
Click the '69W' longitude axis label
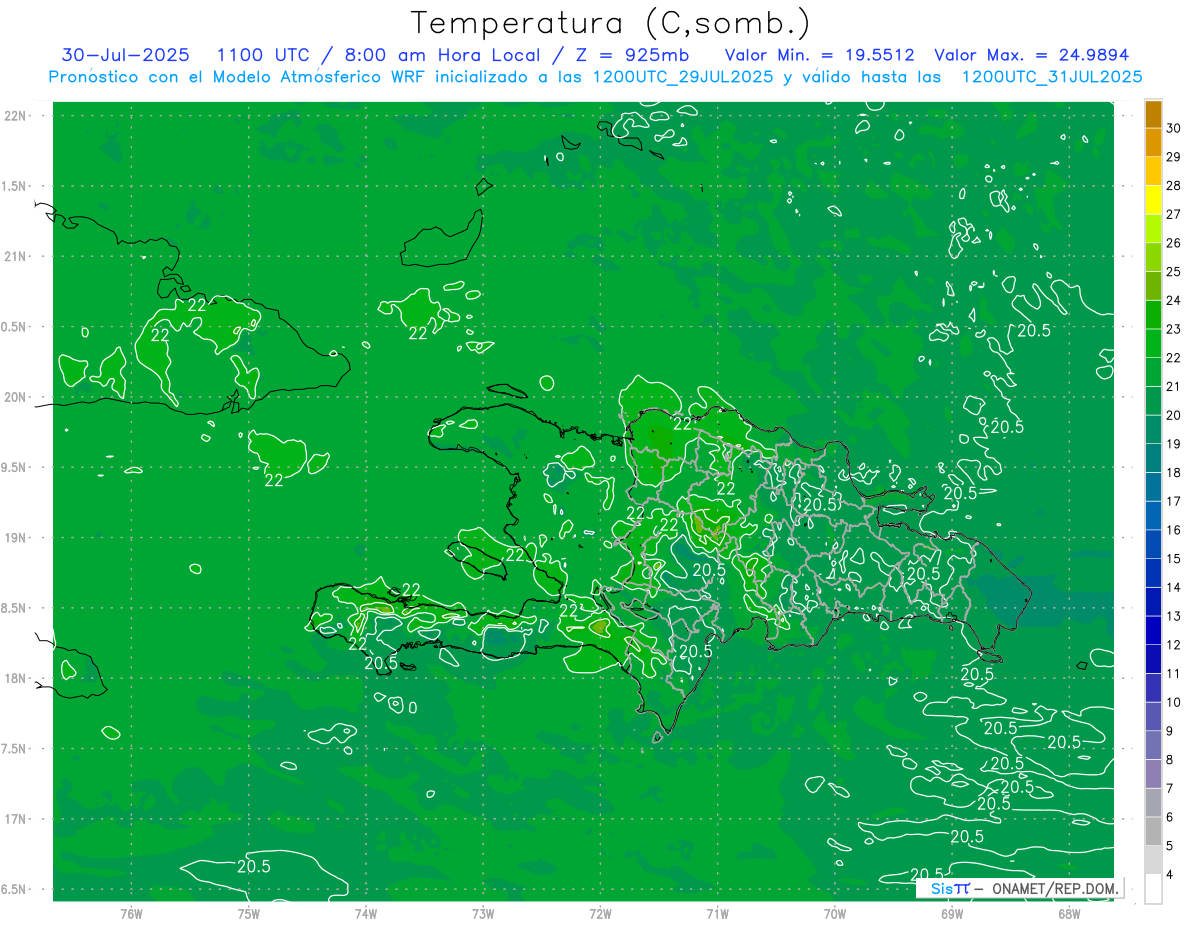(952, 913)
